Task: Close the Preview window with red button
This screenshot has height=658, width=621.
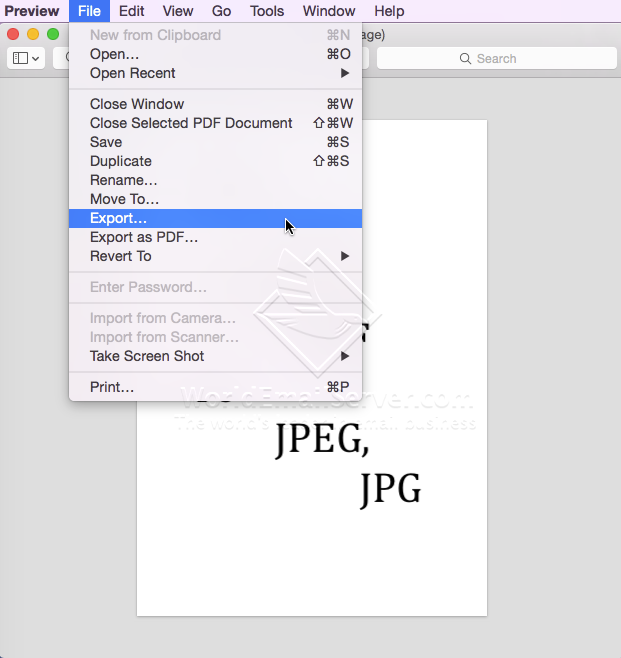Action: click(x=13, y=34)
